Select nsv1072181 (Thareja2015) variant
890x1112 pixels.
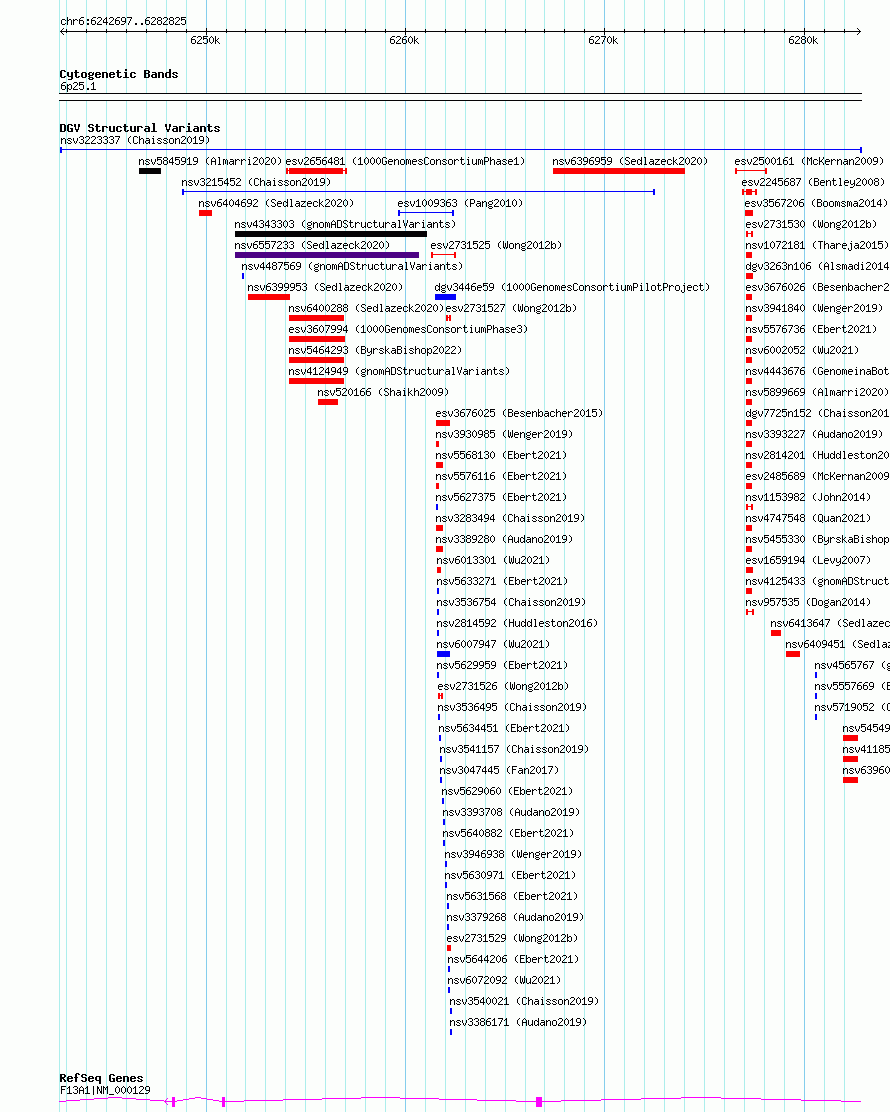pos(817,245)
